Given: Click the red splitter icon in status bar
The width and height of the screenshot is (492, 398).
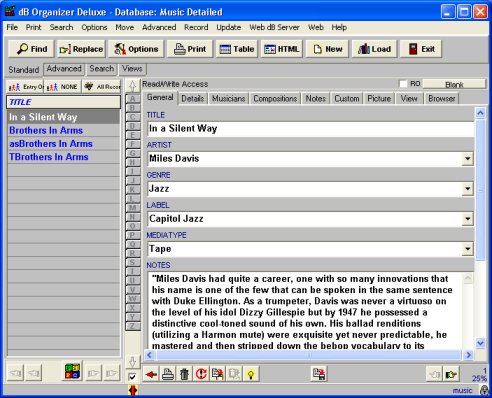Looking at the screenshot, I should [x=133, y=390].
